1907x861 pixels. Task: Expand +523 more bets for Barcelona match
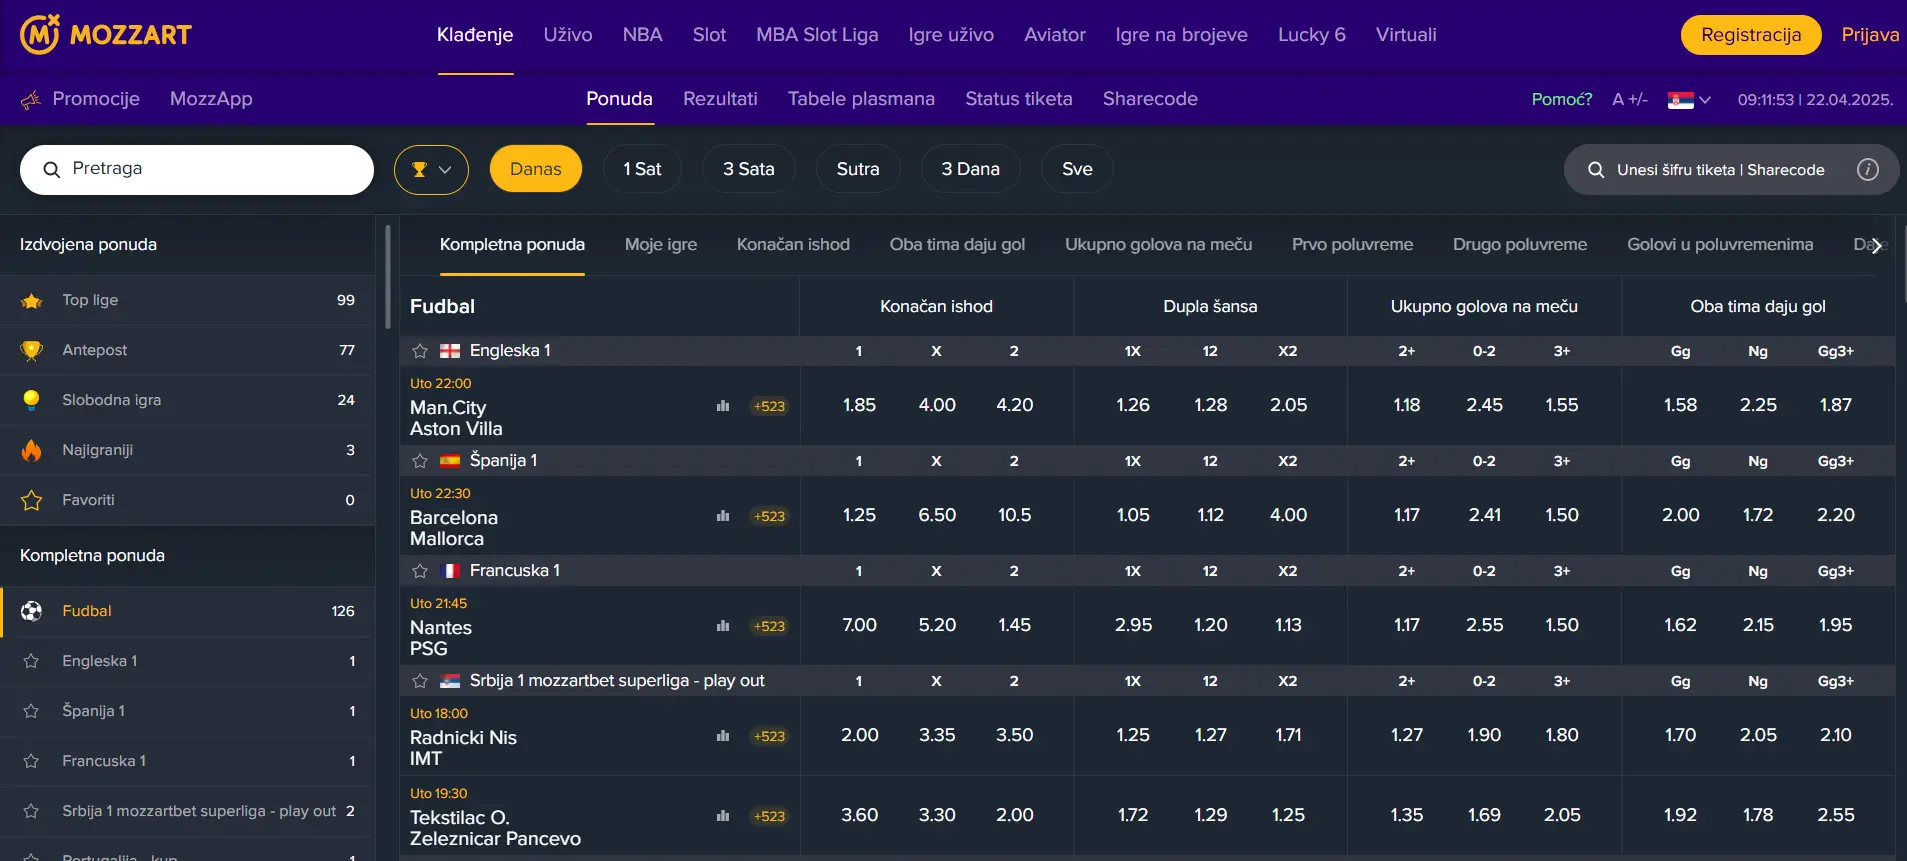click(769, 516)
